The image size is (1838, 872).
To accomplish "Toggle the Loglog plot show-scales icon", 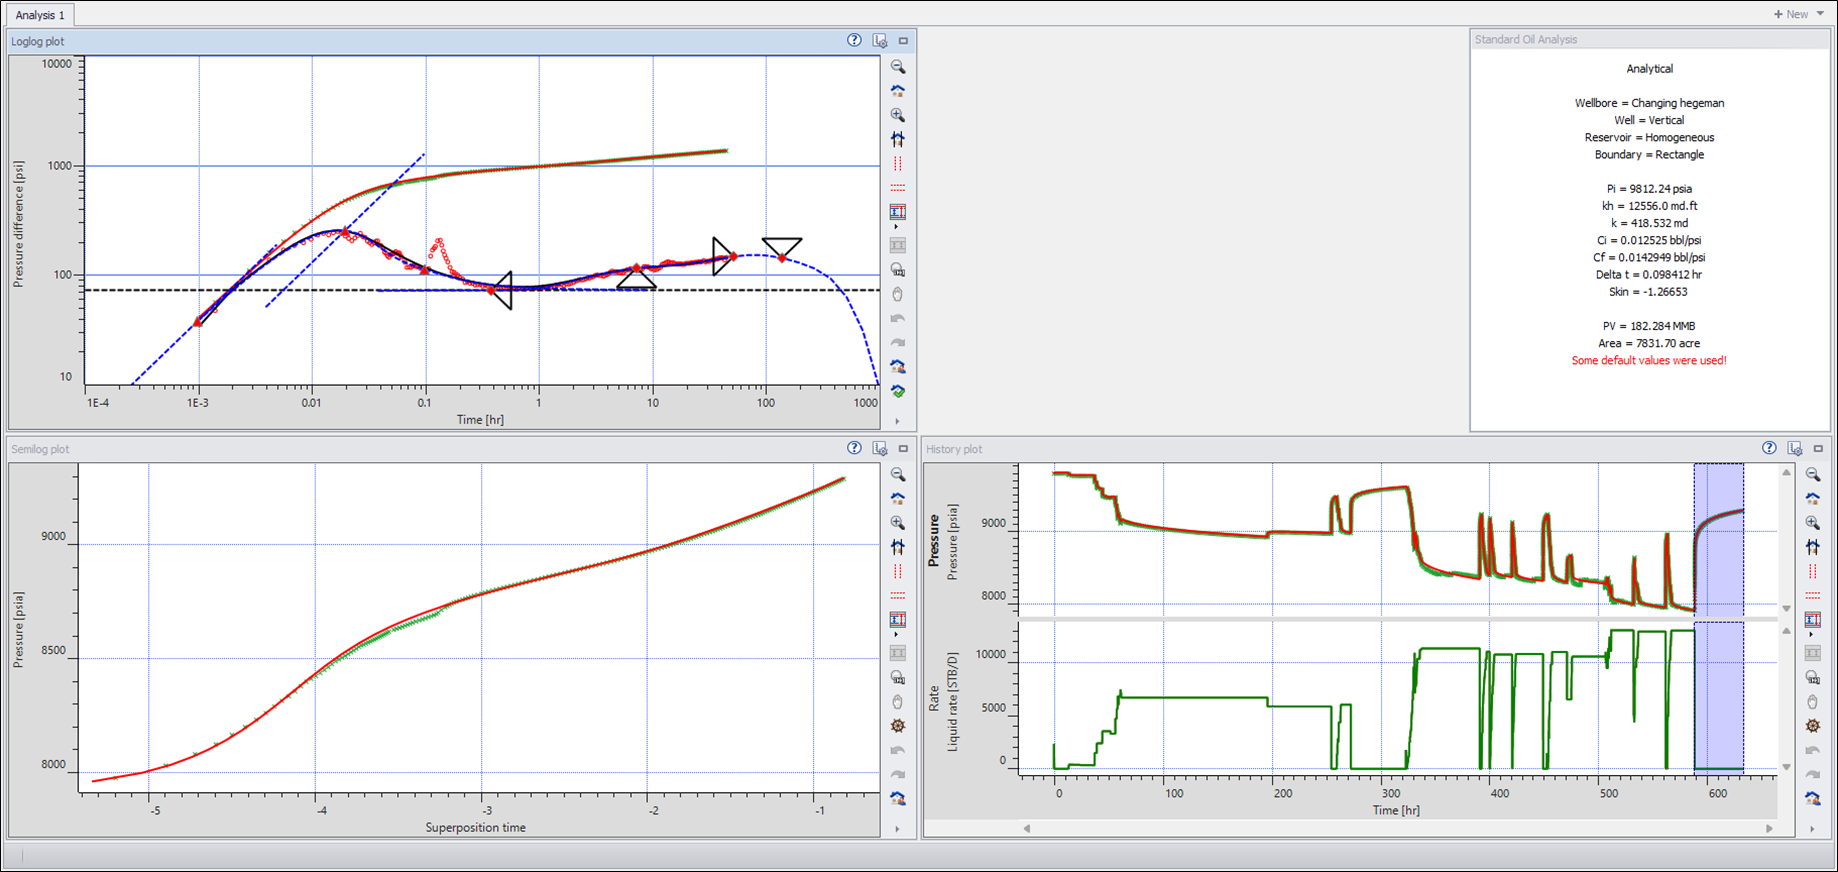I will 898,211.
